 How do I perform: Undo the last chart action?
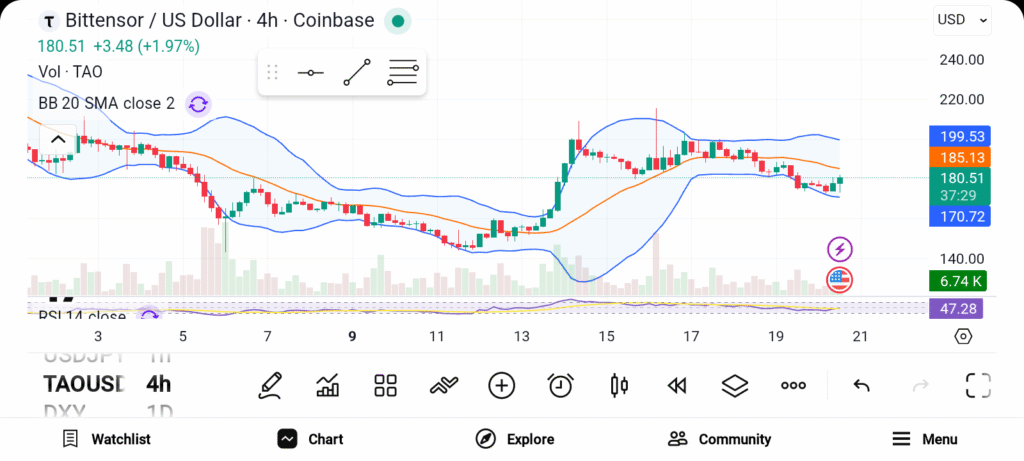click(861, 385)
